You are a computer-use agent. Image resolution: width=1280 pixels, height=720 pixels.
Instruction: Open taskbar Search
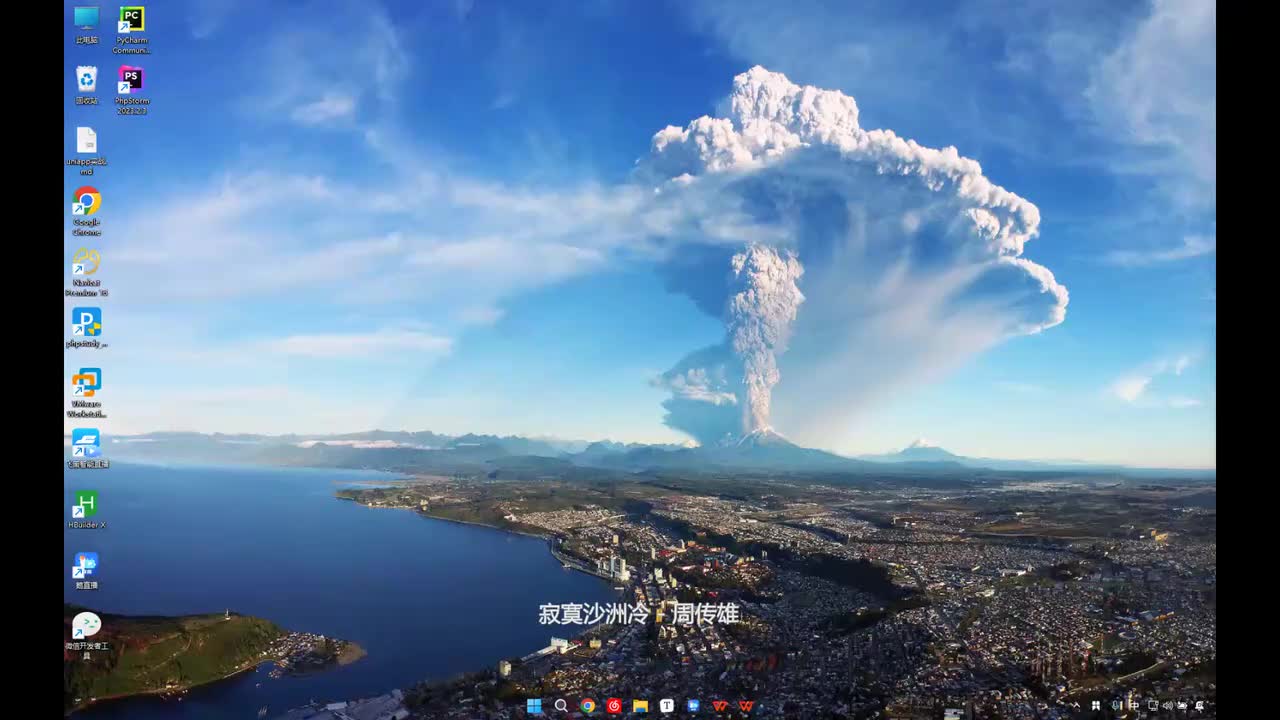coord(561,705)
